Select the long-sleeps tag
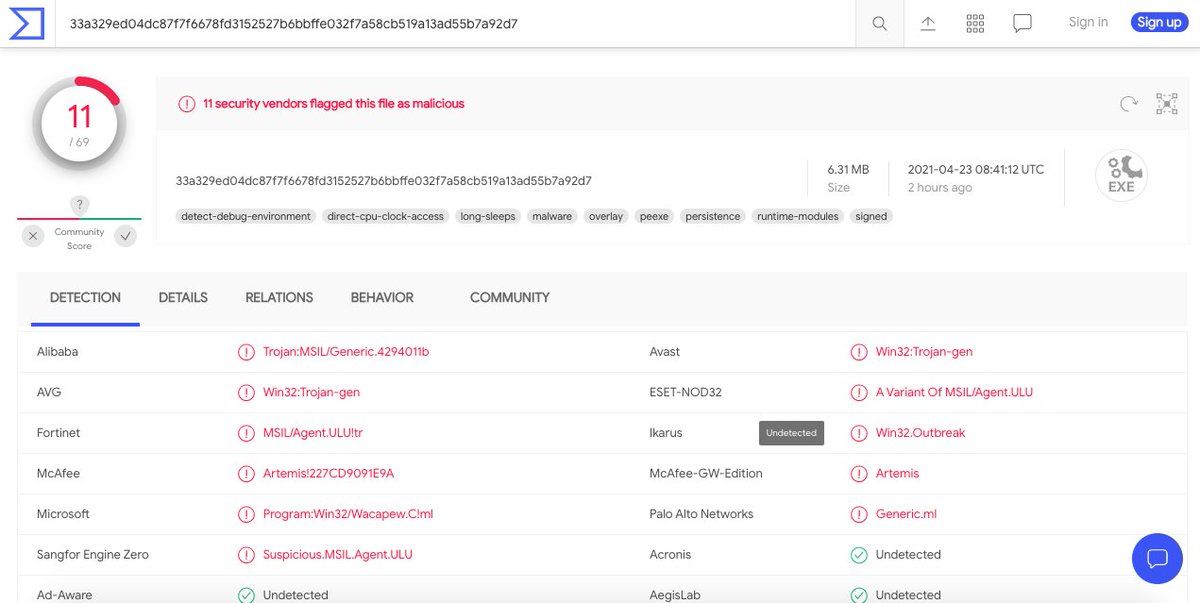 (488, 216)
